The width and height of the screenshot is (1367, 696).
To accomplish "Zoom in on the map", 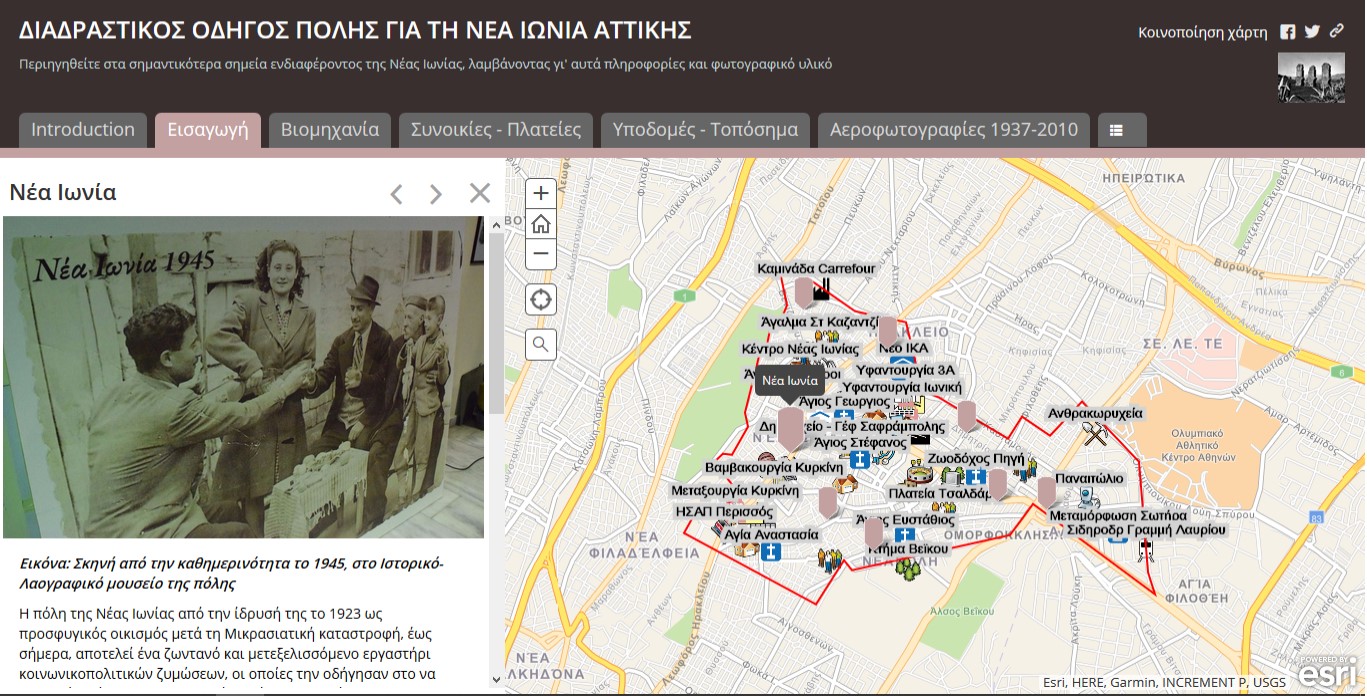I will coord(541,193).
